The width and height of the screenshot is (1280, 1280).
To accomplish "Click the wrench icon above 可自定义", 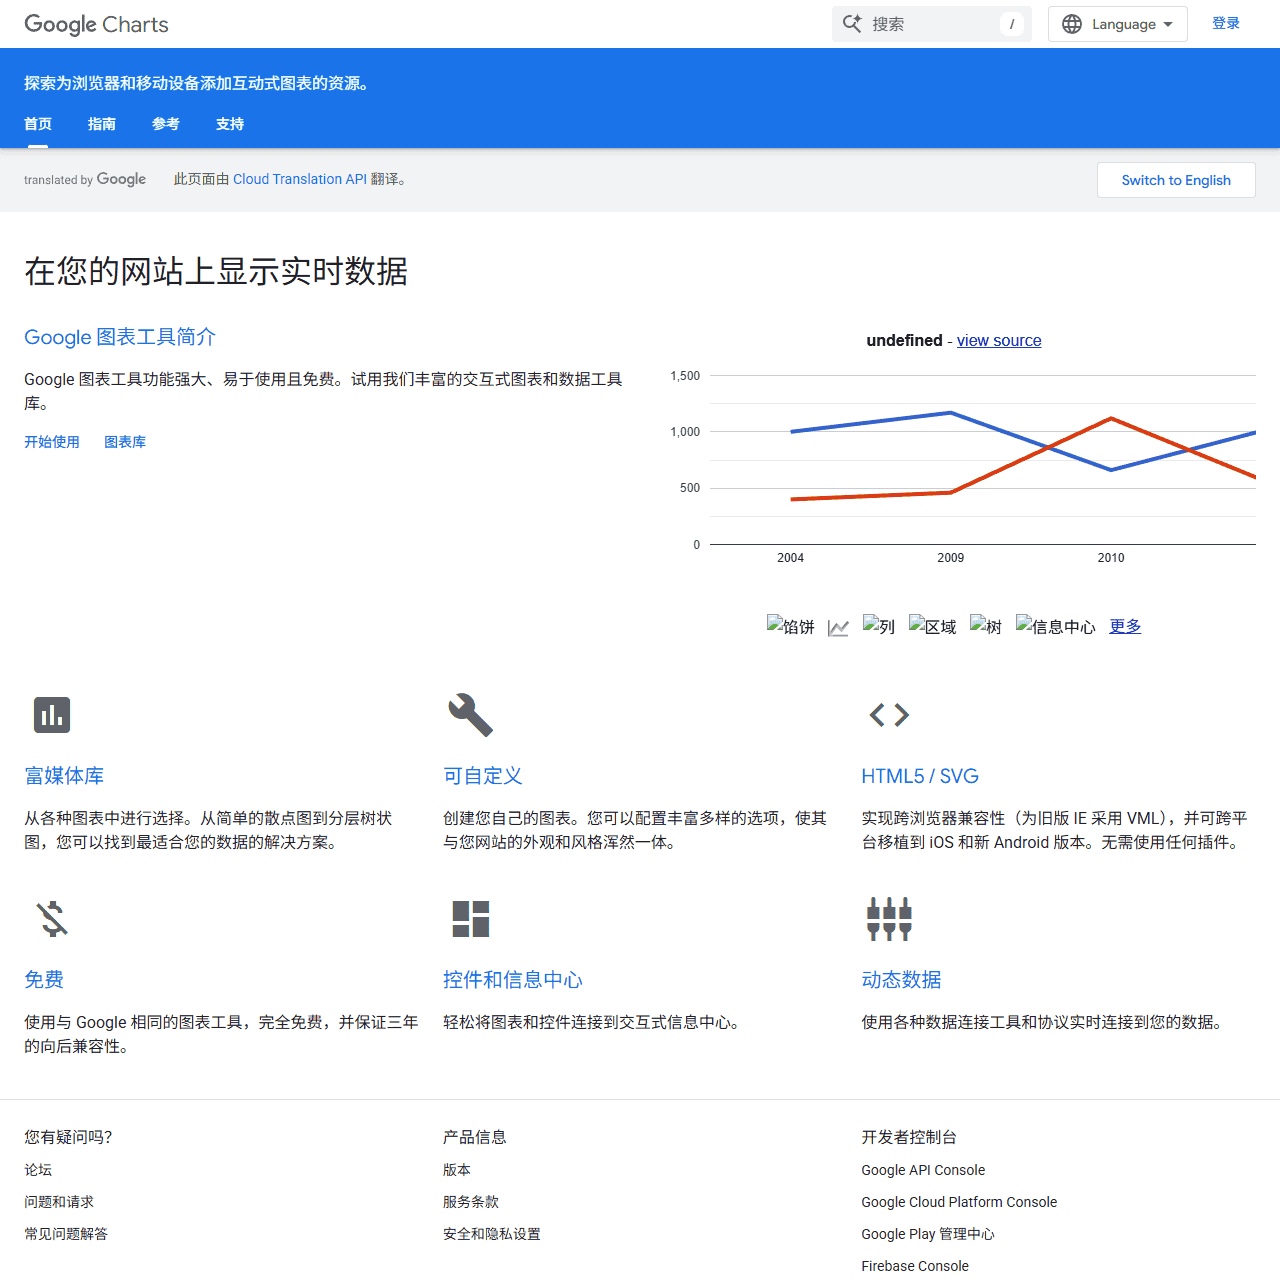I will click(x=470, y=714).
